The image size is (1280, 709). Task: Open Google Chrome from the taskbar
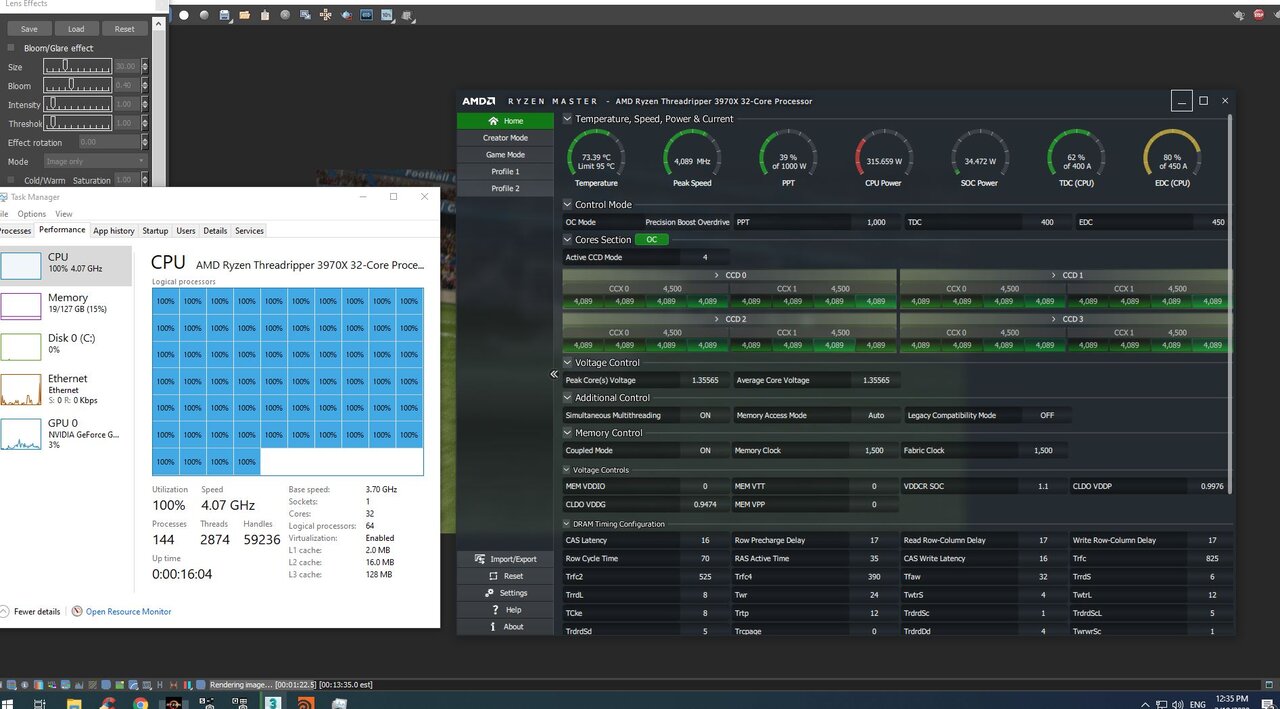[139, 703]
